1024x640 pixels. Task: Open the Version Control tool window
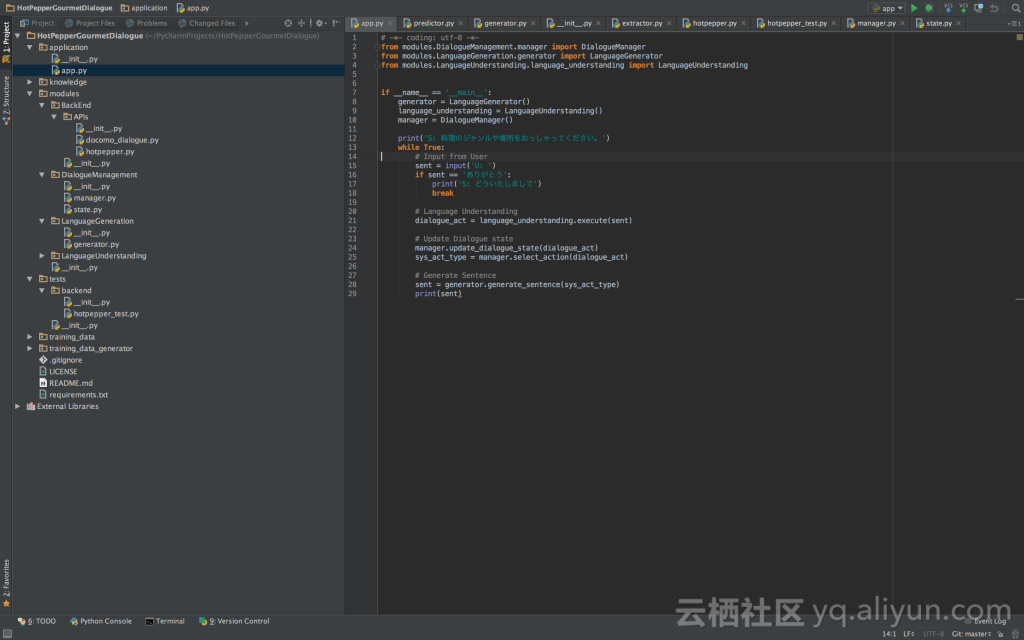coord(234,621)
